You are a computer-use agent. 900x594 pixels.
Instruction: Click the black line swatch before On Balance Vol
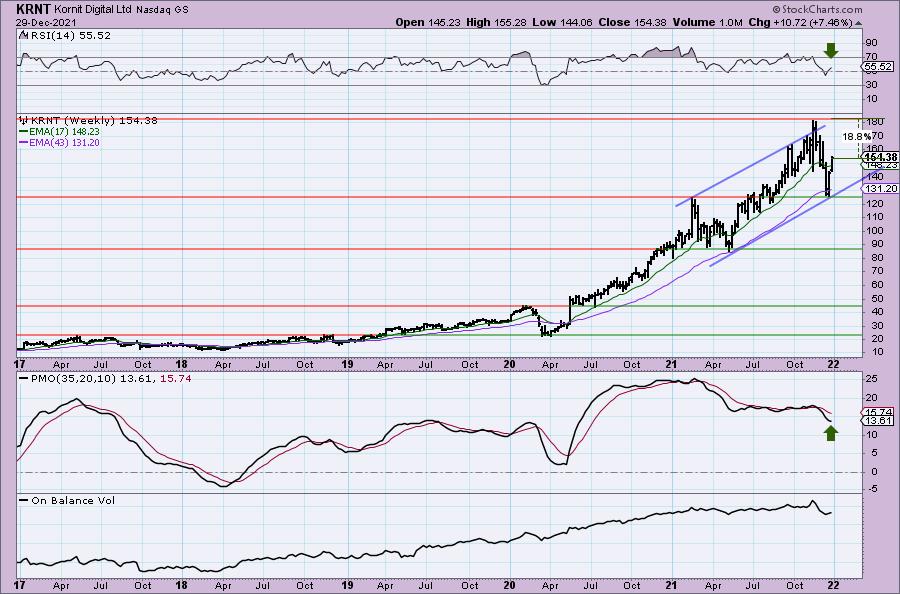24,500
